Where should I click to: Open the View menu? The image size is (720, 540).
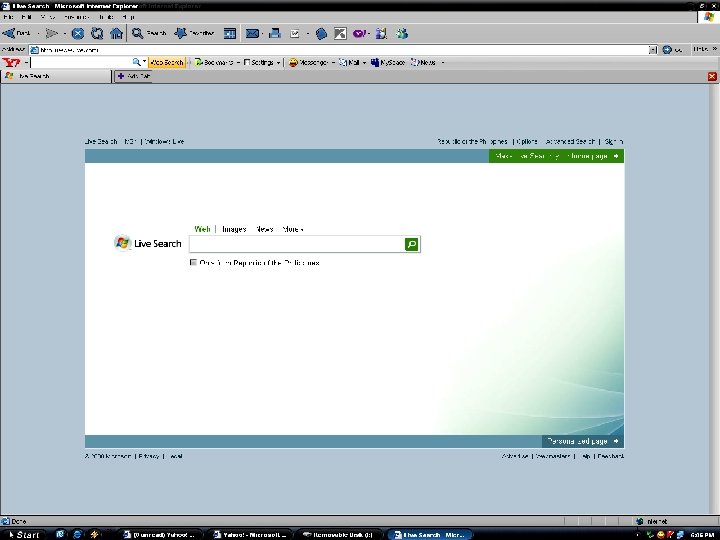tap(47, 17)
